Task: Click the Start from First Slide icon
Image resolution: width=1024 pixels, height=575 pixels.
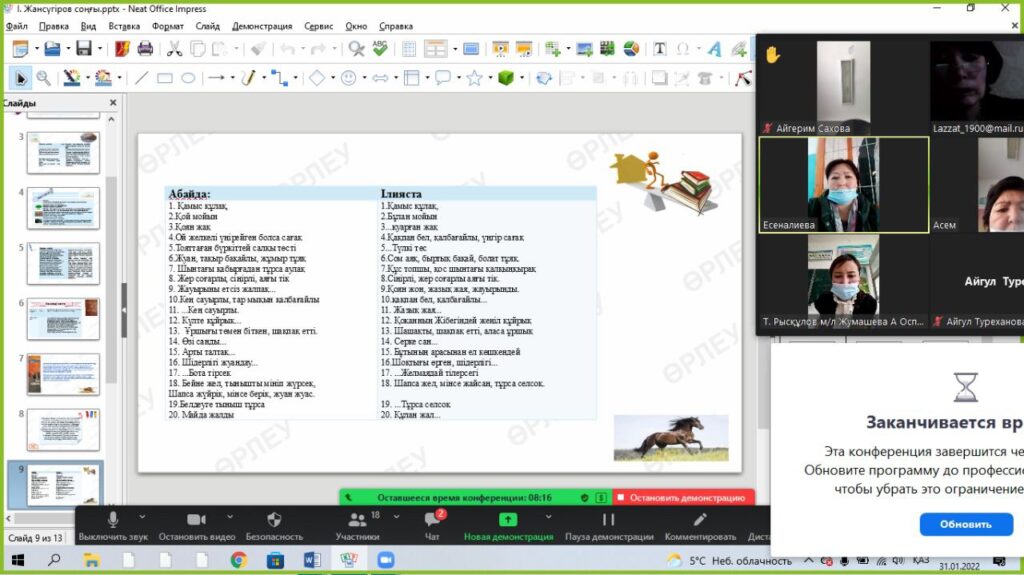Action: (500, 48)
